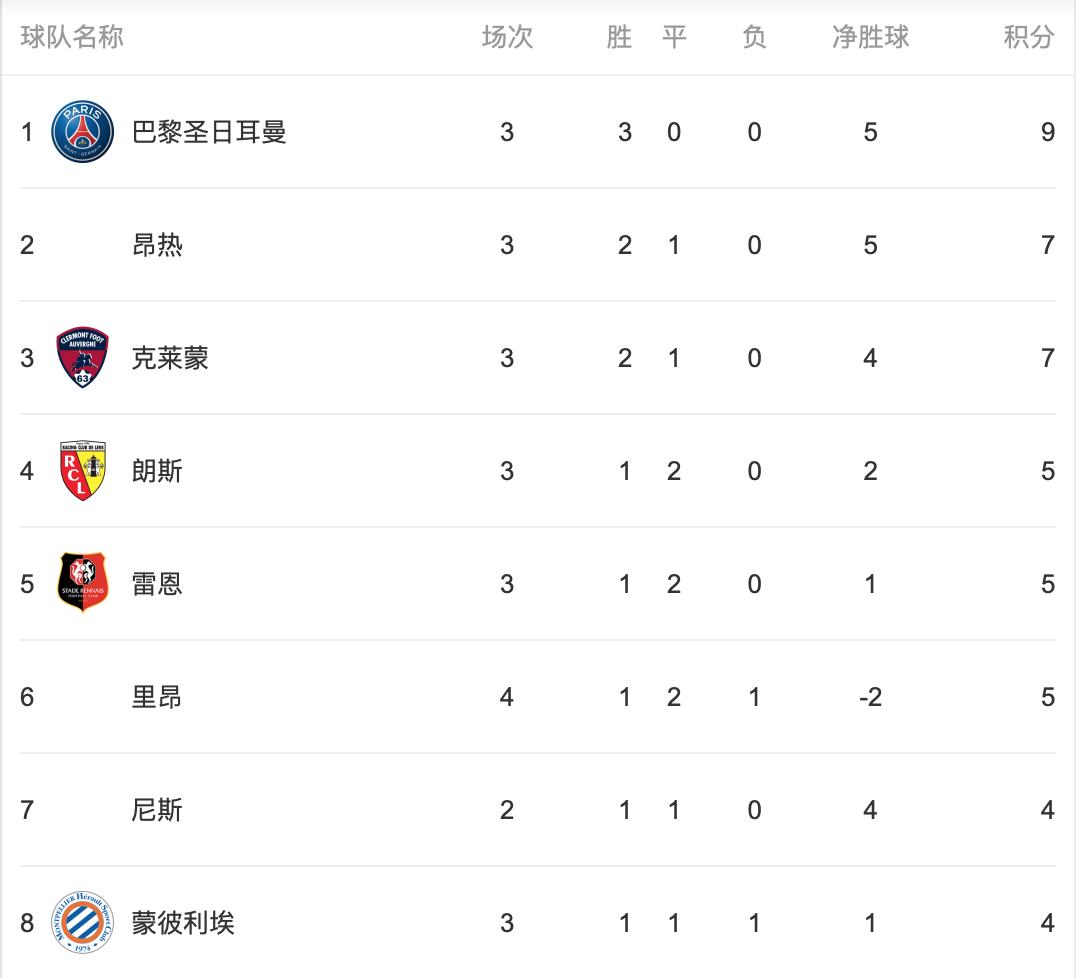This screenshot has height=978, width=1076.
Task: Open the 朗斯 team name link
Action: (157, 471)
